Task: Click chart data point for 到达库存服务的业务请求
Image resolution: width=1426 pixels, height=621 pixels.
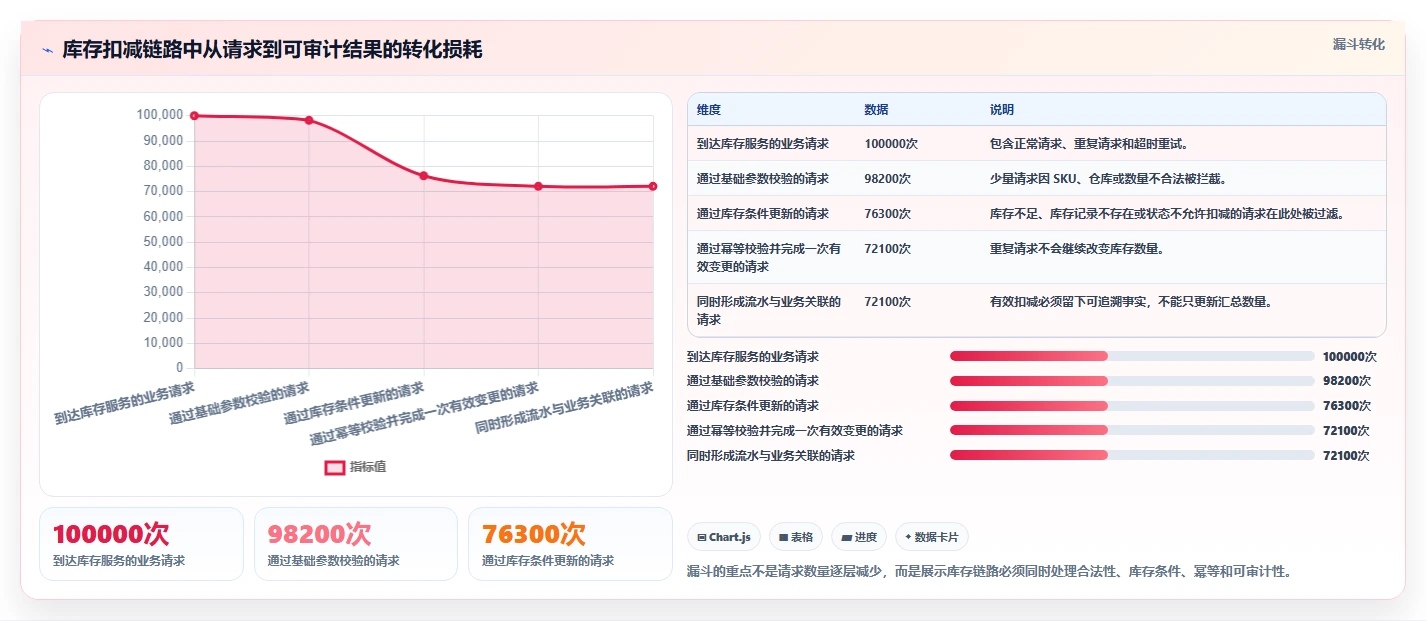Action: tap(194, 116)
